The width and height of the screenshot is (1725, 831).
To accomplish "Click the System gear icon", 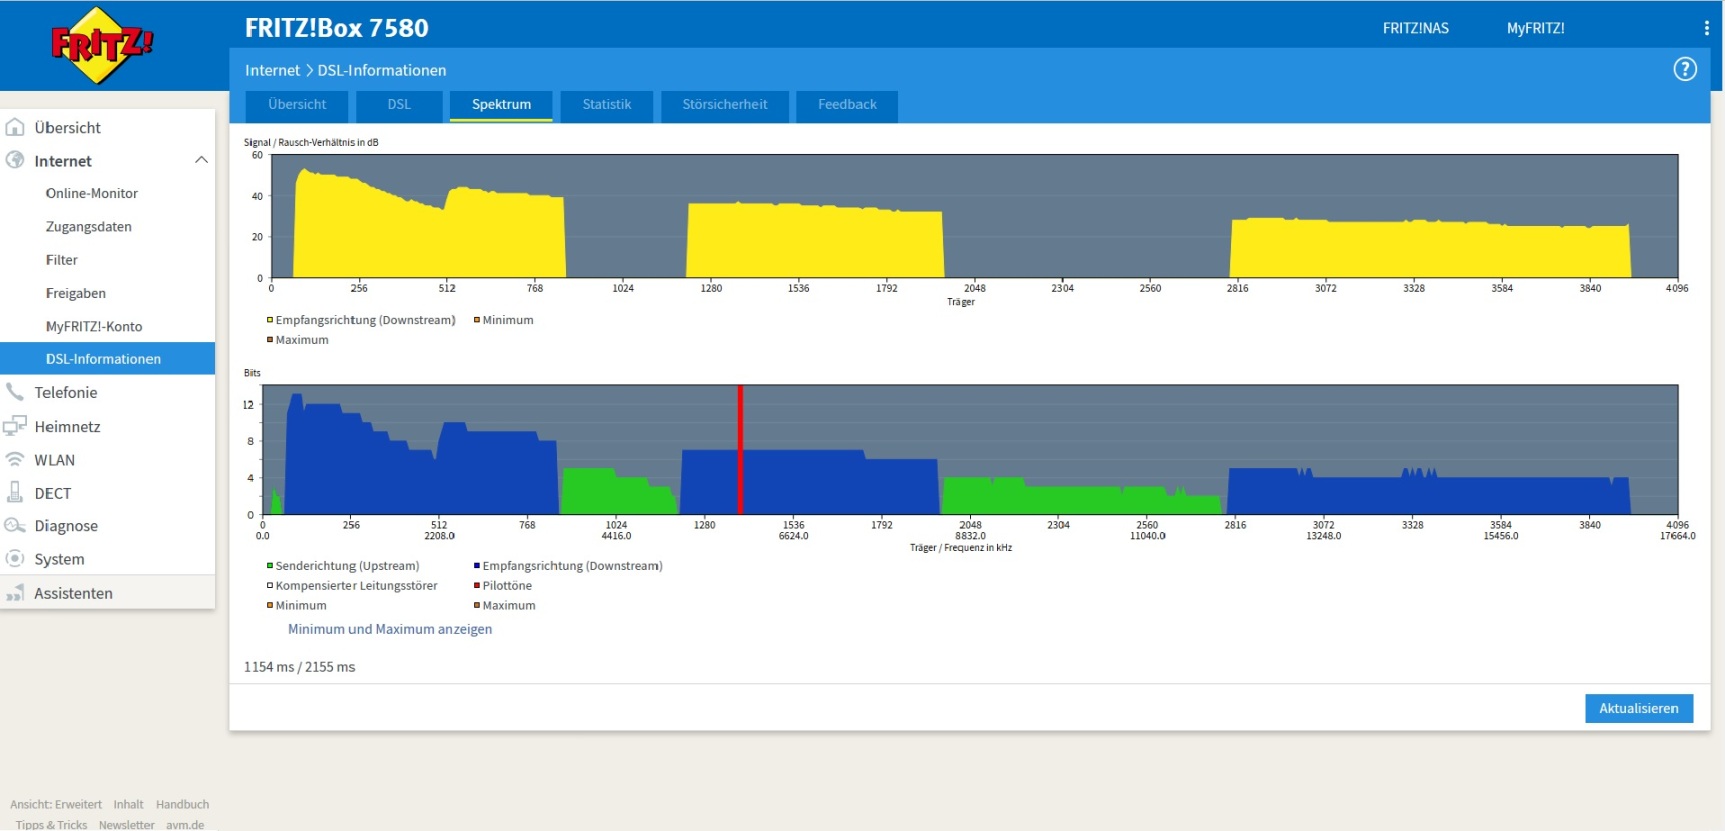I will pos(15,558).
